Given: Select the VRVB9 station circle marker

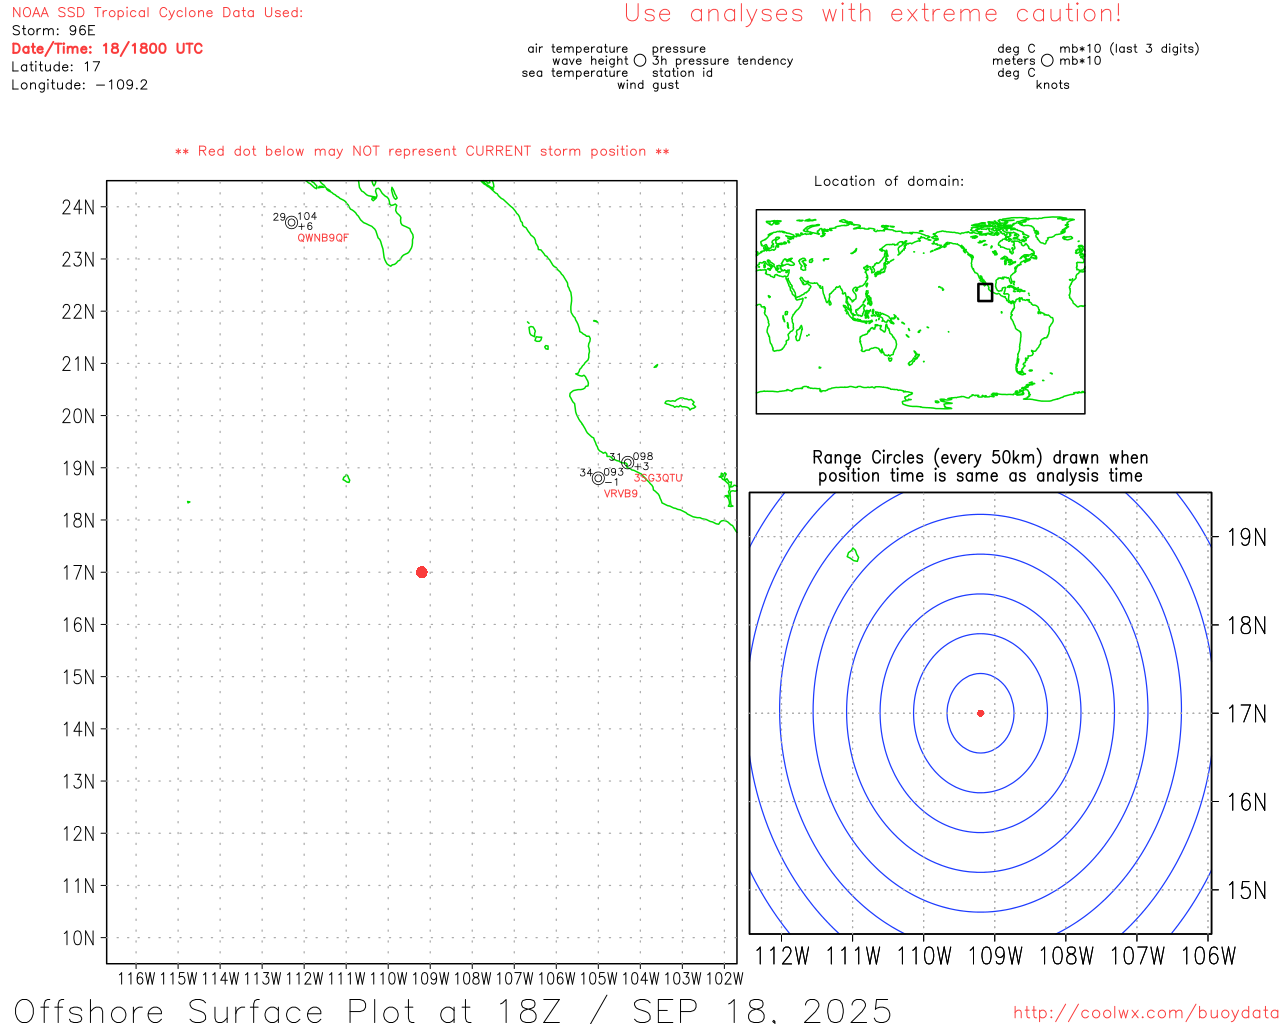Looking at the screenshot, I should tap(598, 478).
